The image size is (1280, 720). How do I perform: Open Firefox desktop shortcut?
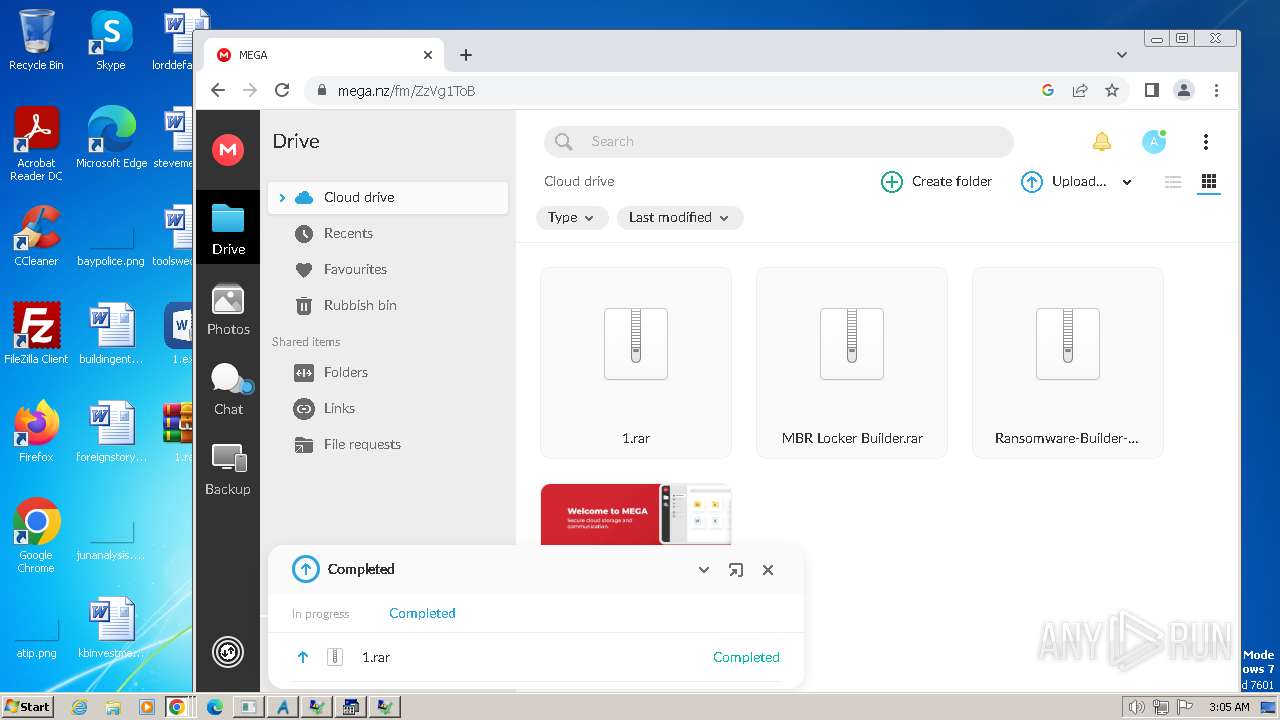[x=36, y=432]
